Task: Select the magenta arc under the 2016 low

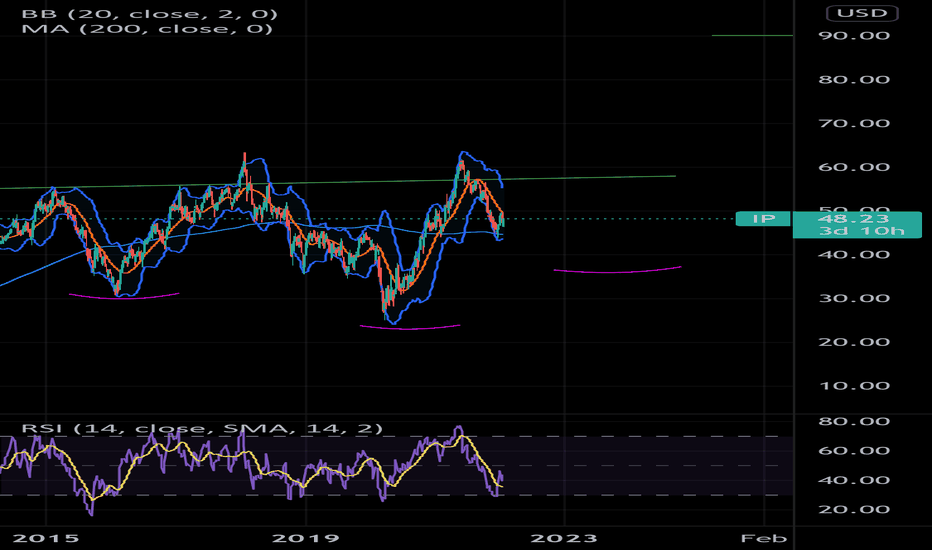Action: [x=124, y=297]
